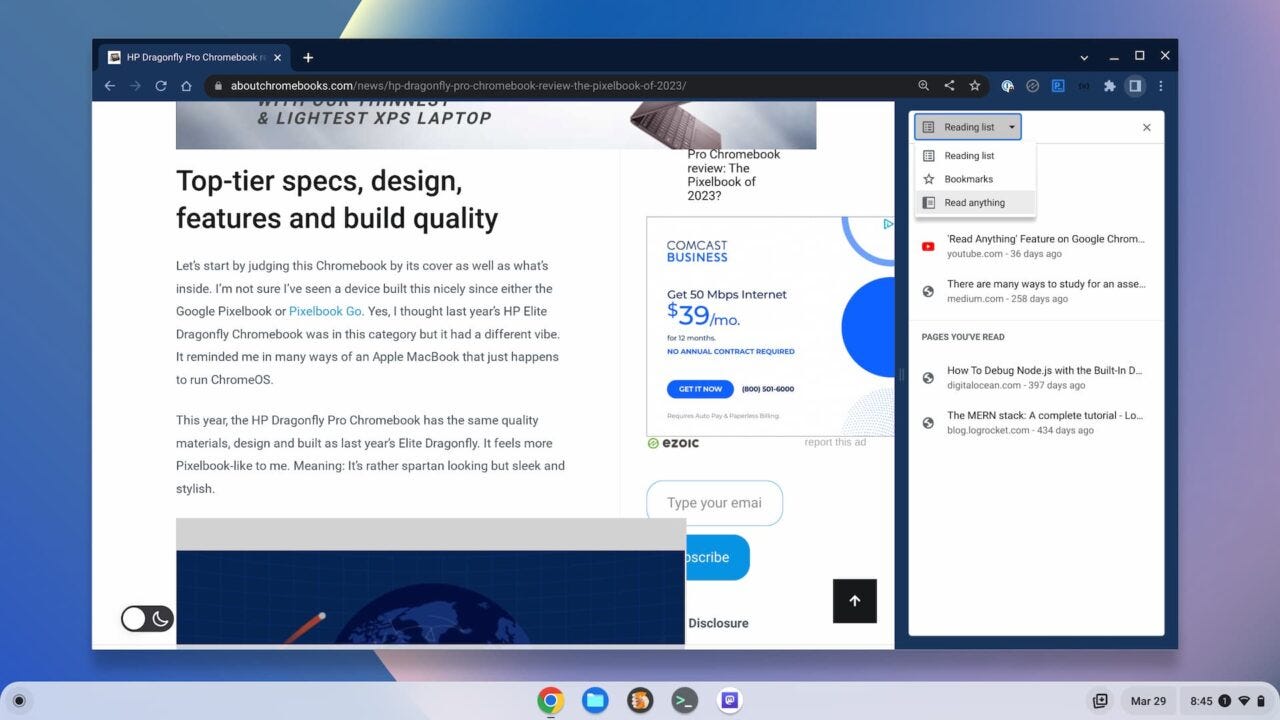The width and height of the screenshot is (1280, 720).
Task: Click report this ad link
Action: [835, 442]
